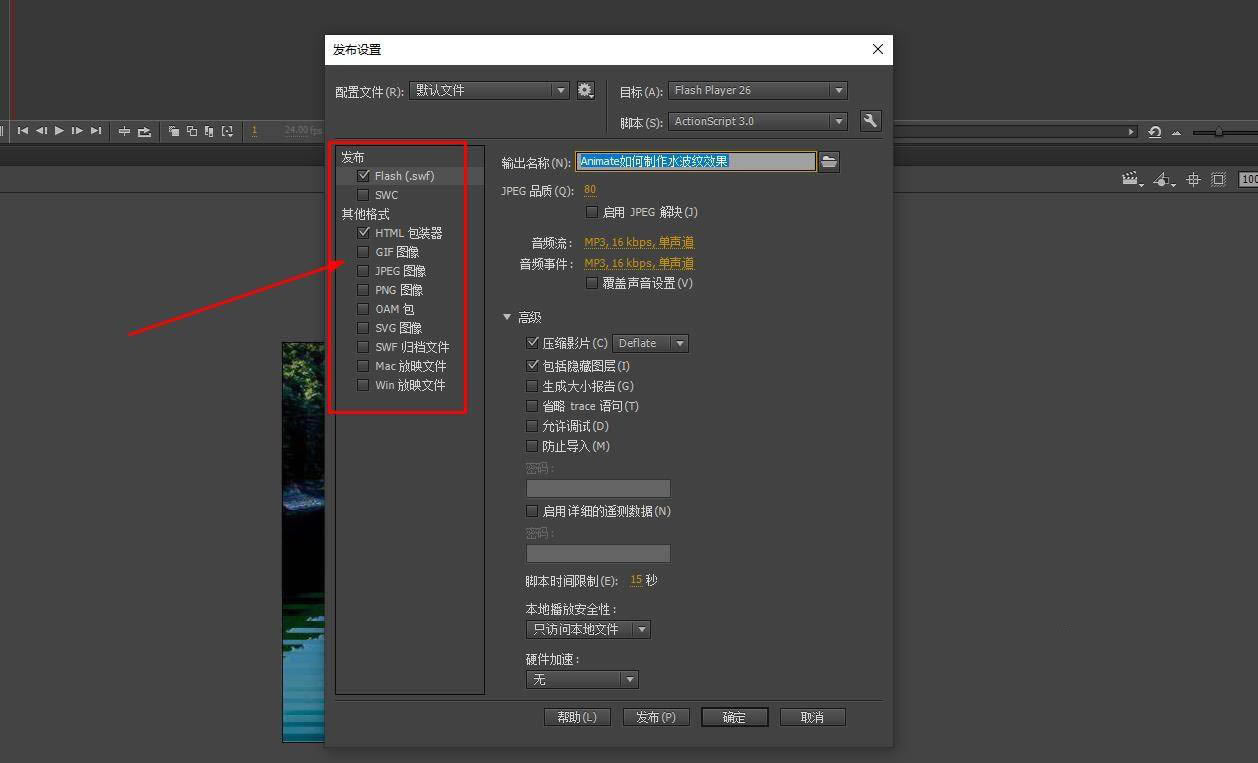Open the profile options gear icon
1258x763 pixels.
pos(586,91)
